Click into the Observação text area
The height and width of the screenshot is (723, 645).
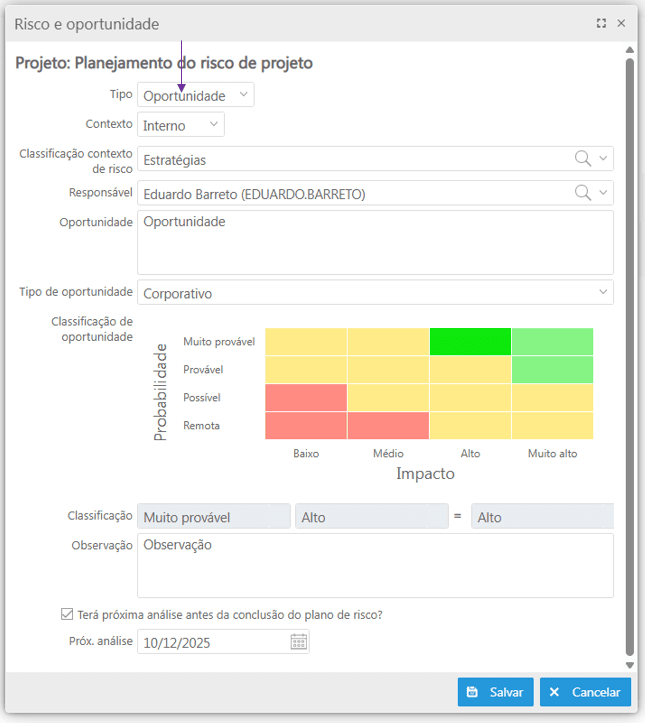375,565
